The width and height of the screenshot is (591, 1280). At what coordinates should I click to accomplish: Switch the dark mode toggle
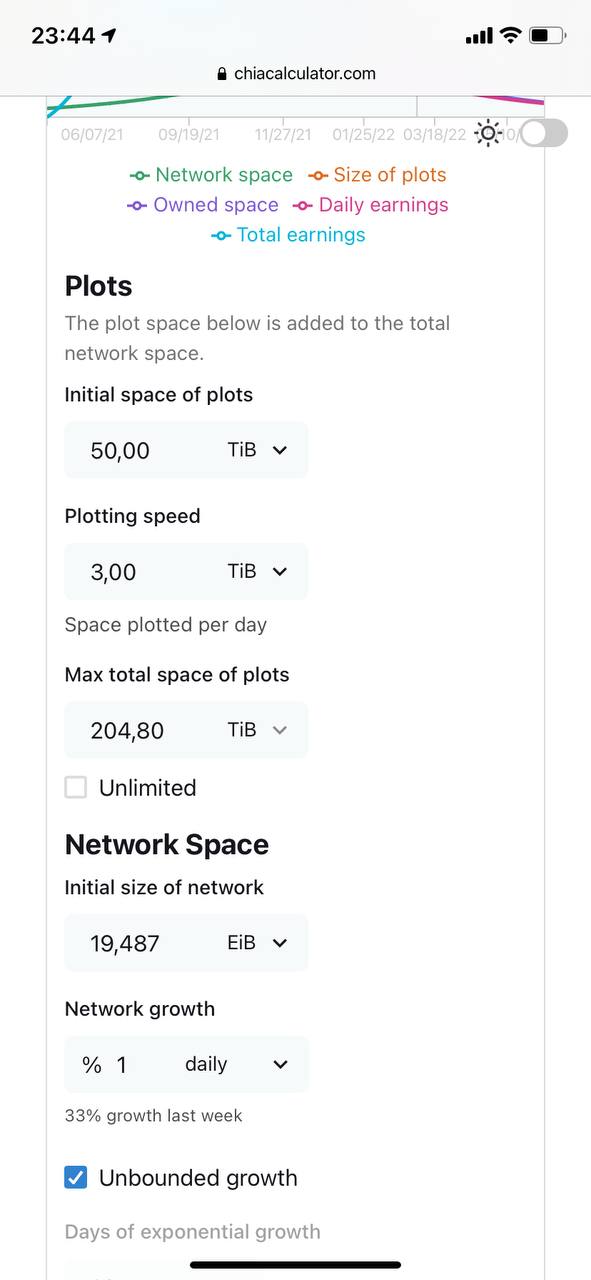543,133
